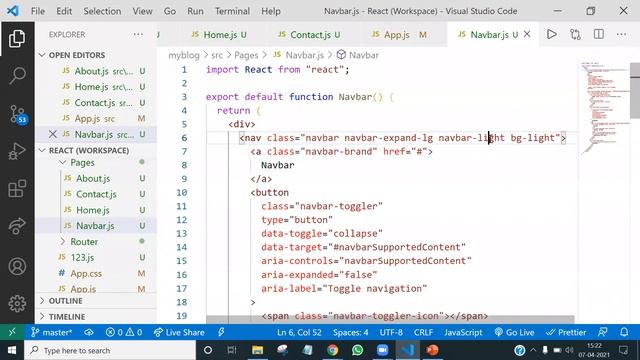Click the src breadcrumb segment
Image resolution: width=640 pixels, height=360 pixels.
click(x=217, y=55)
